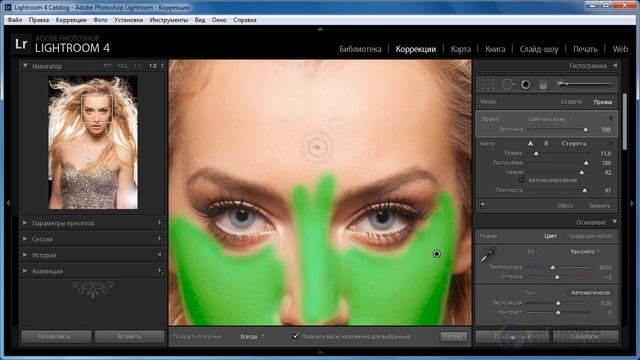This screenshot has height=360, width=640.
Task: Open the Справка menu
Action: coord(245,20)
